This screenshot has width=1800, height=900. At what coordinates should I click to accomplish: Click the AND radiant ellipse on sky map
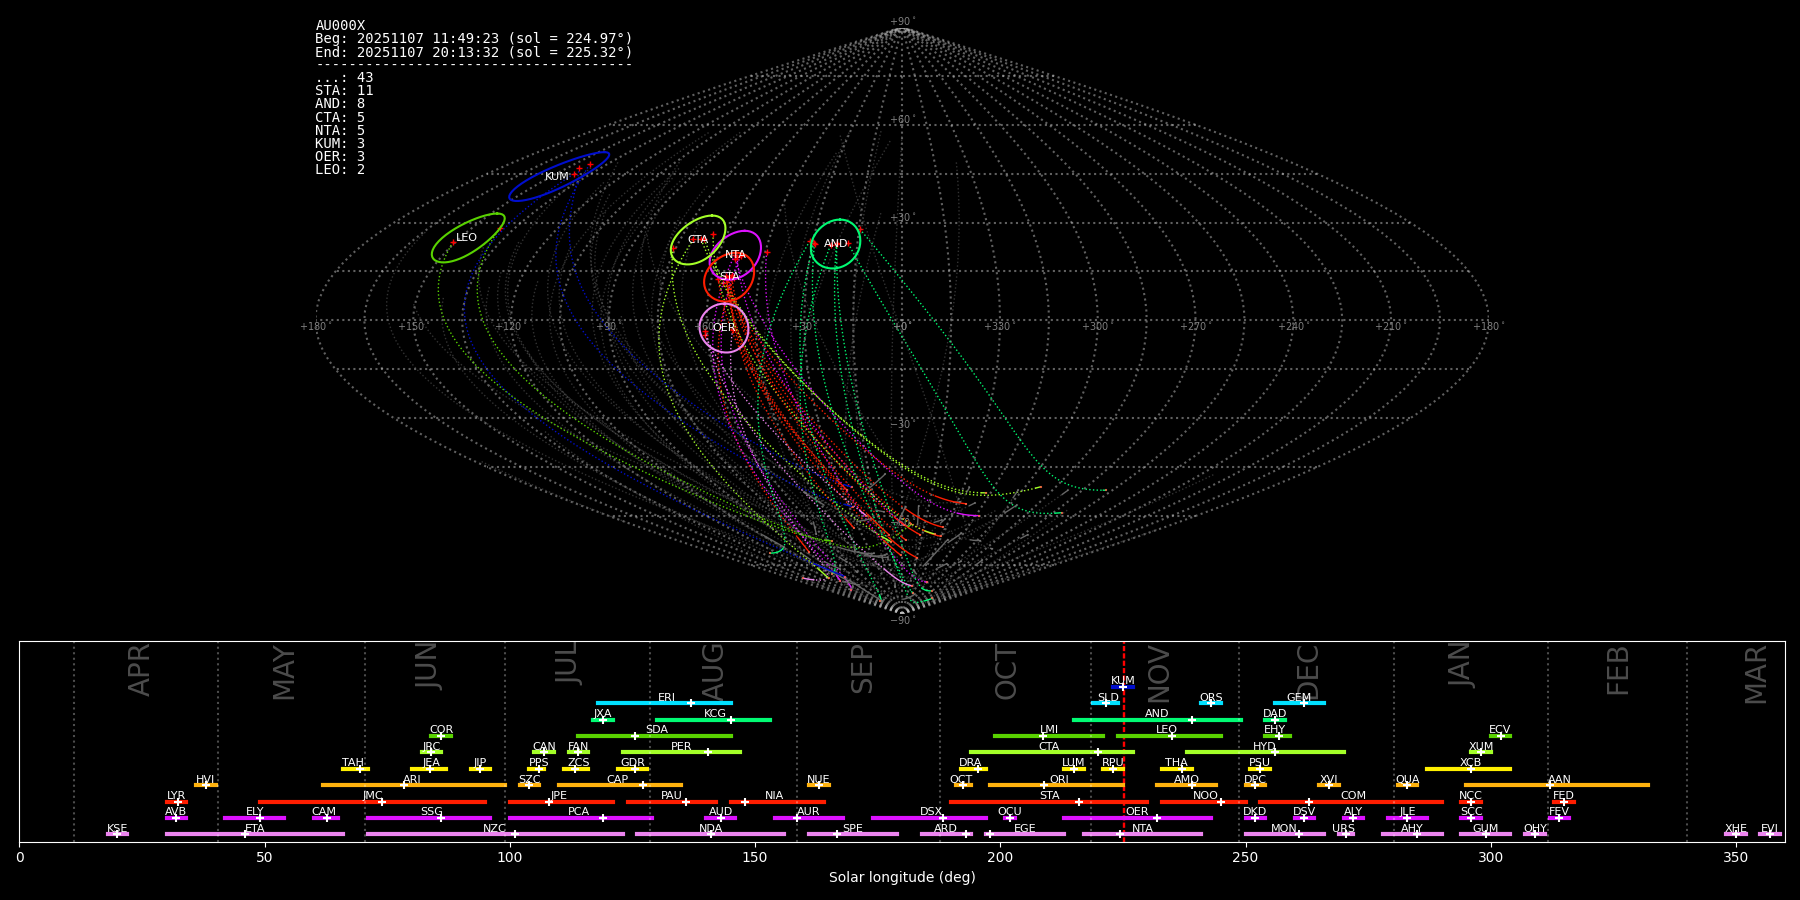[835, 244]
